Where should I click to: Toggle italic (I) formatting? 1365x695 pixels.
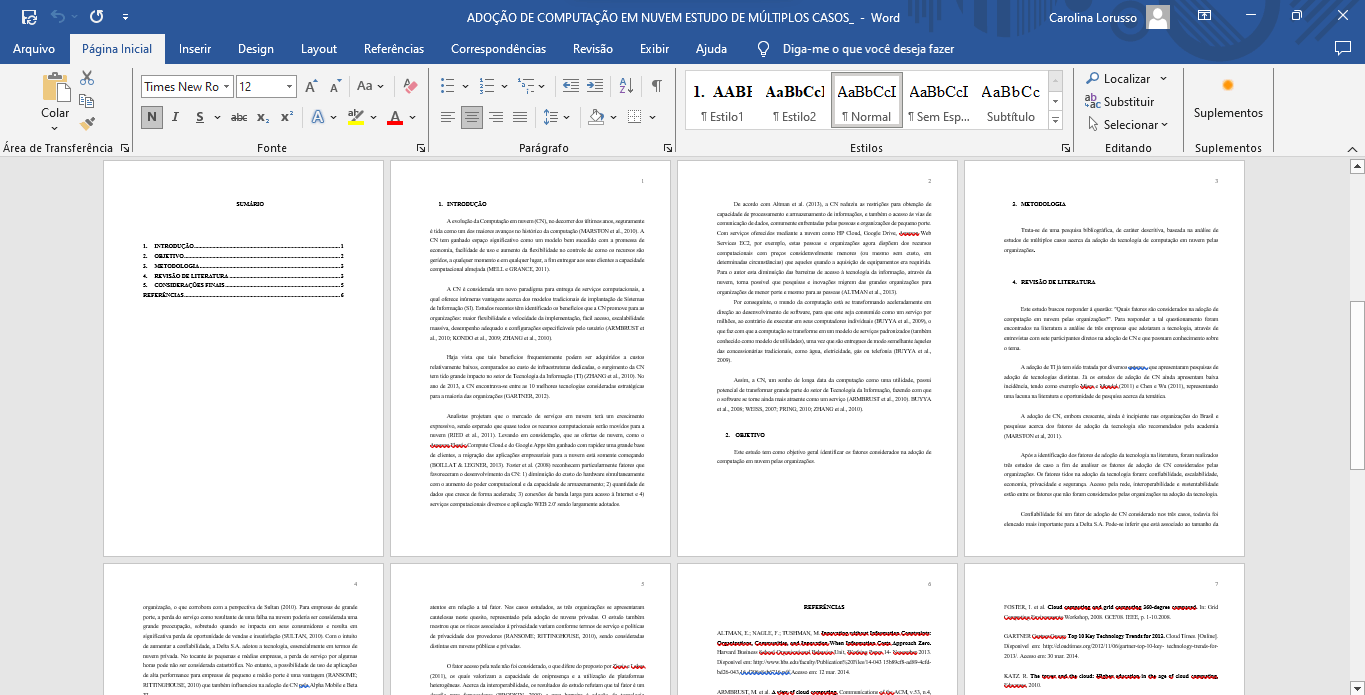coord(175,118)
